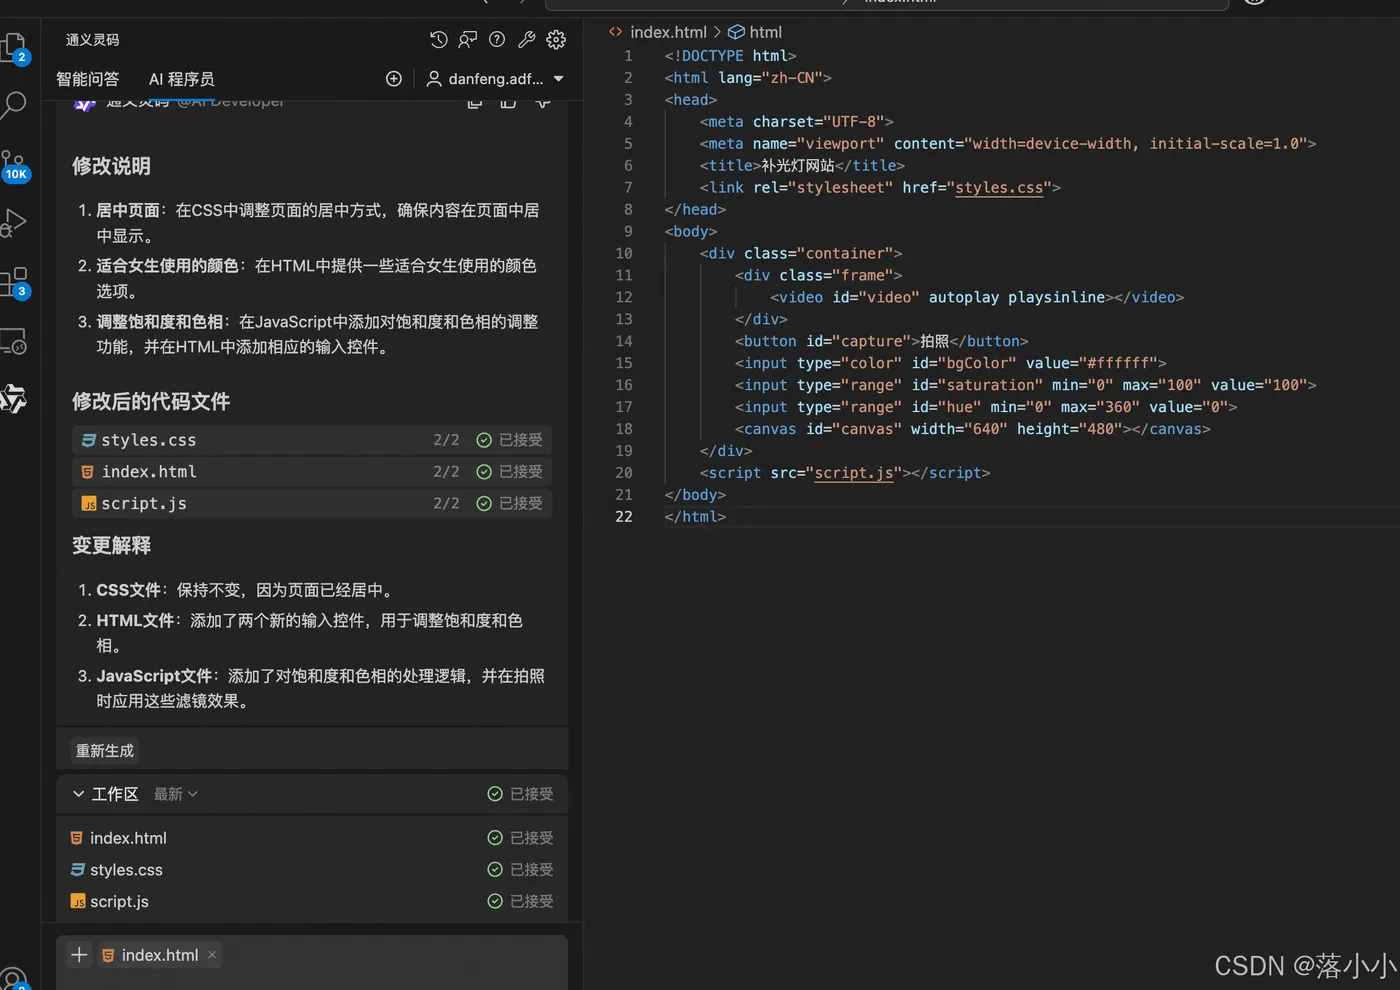Open script.js in modified code files list
The height and width of the screenshot is (990, 1400).
(x=144, y=504)
